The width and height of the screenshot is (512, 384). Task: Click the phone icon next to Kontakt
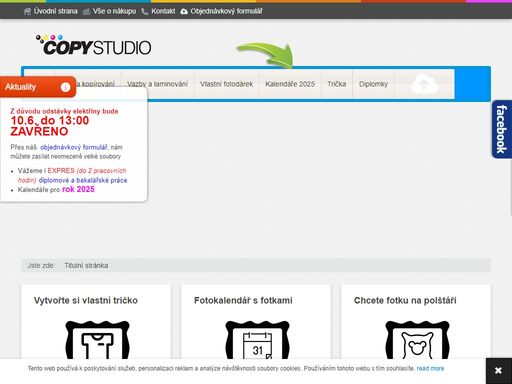pyautogui.click(x=145, y=12)
